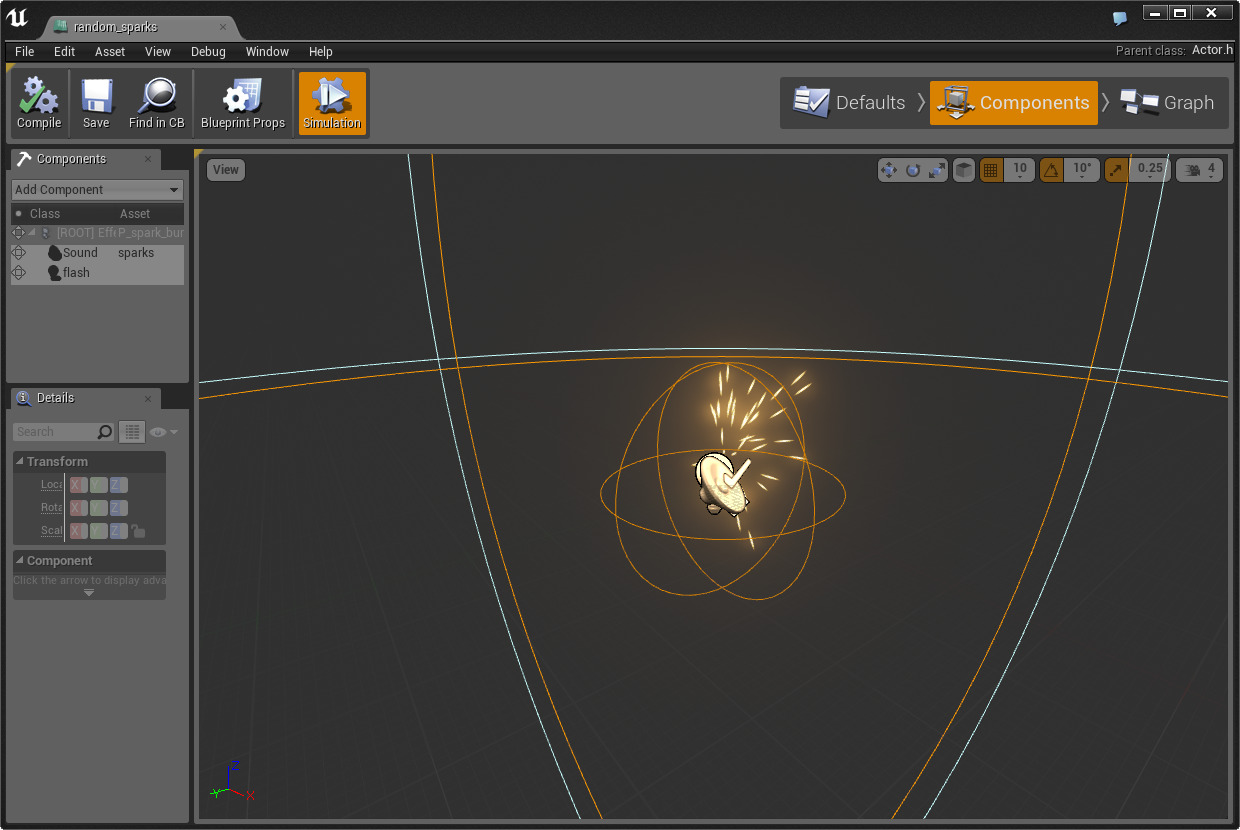Select the Scale gizmo mode
This screenshot has width=1240, height=830.
pos(937,170)
